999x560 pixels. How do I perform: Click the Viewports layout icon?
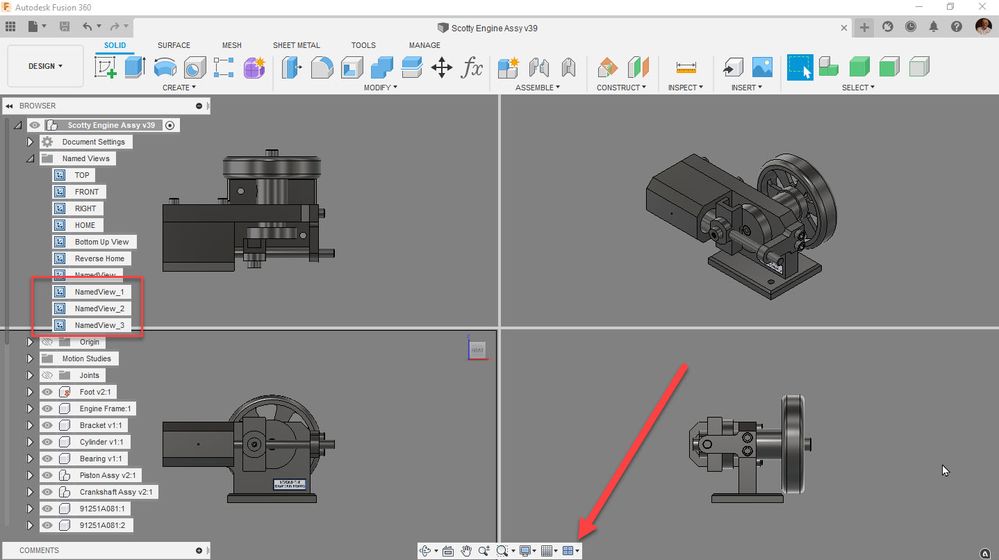[568, 550]
